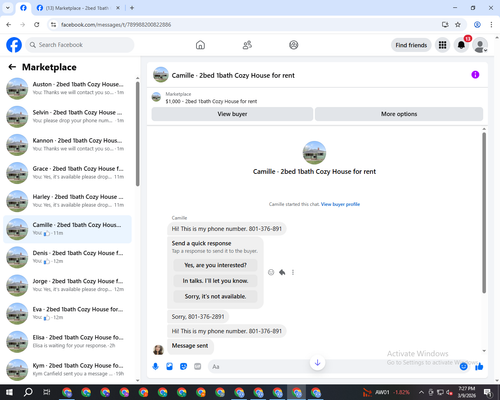
Task: Select Camille's conversation in the list
Action: (x=67, y=229)
